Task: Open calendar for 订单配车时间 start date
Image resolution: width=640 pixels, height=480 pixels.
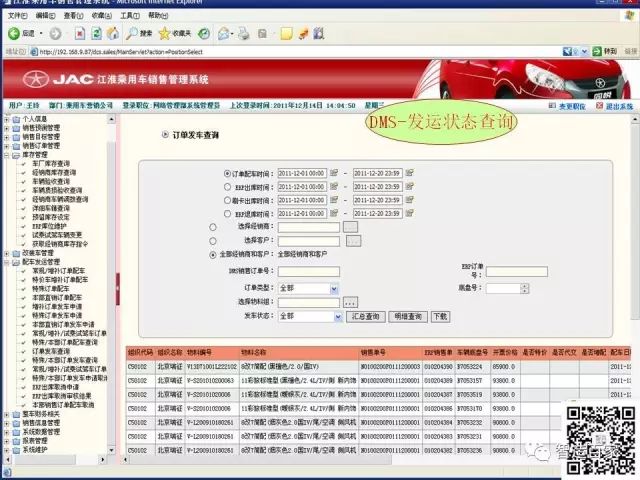Action: 334,173
